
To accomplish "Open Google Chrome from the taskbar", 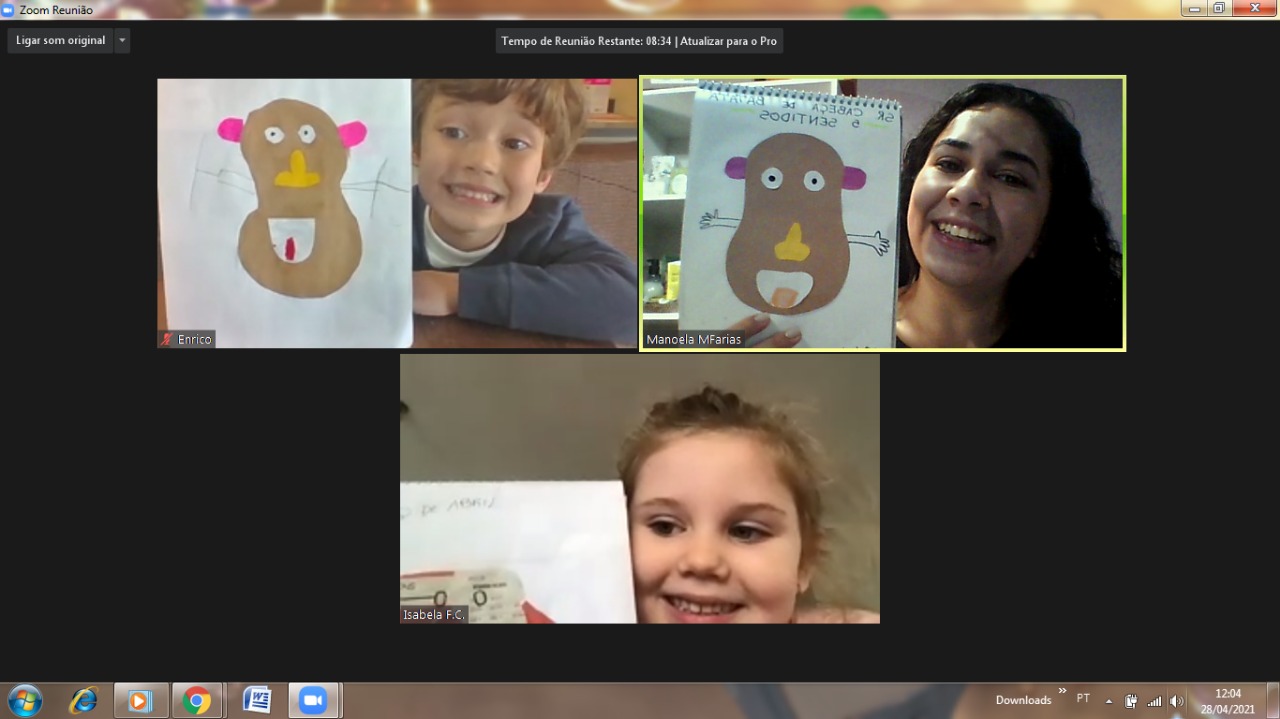I will pyautogui.click(x=197, y=700).
